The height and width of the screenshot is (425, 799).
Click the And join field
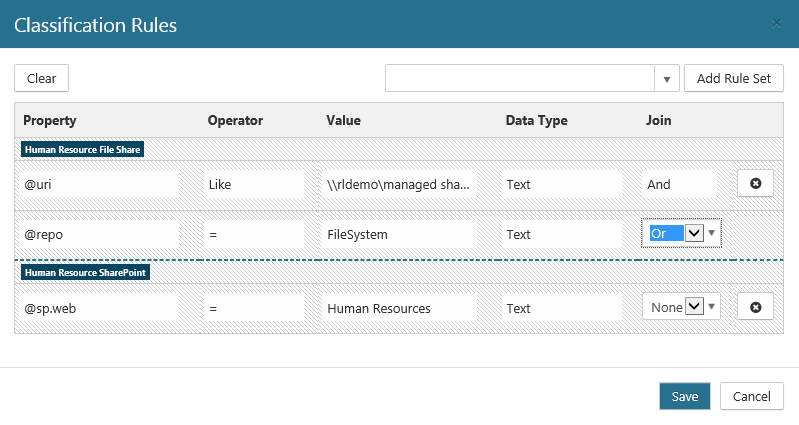(679, 184)
